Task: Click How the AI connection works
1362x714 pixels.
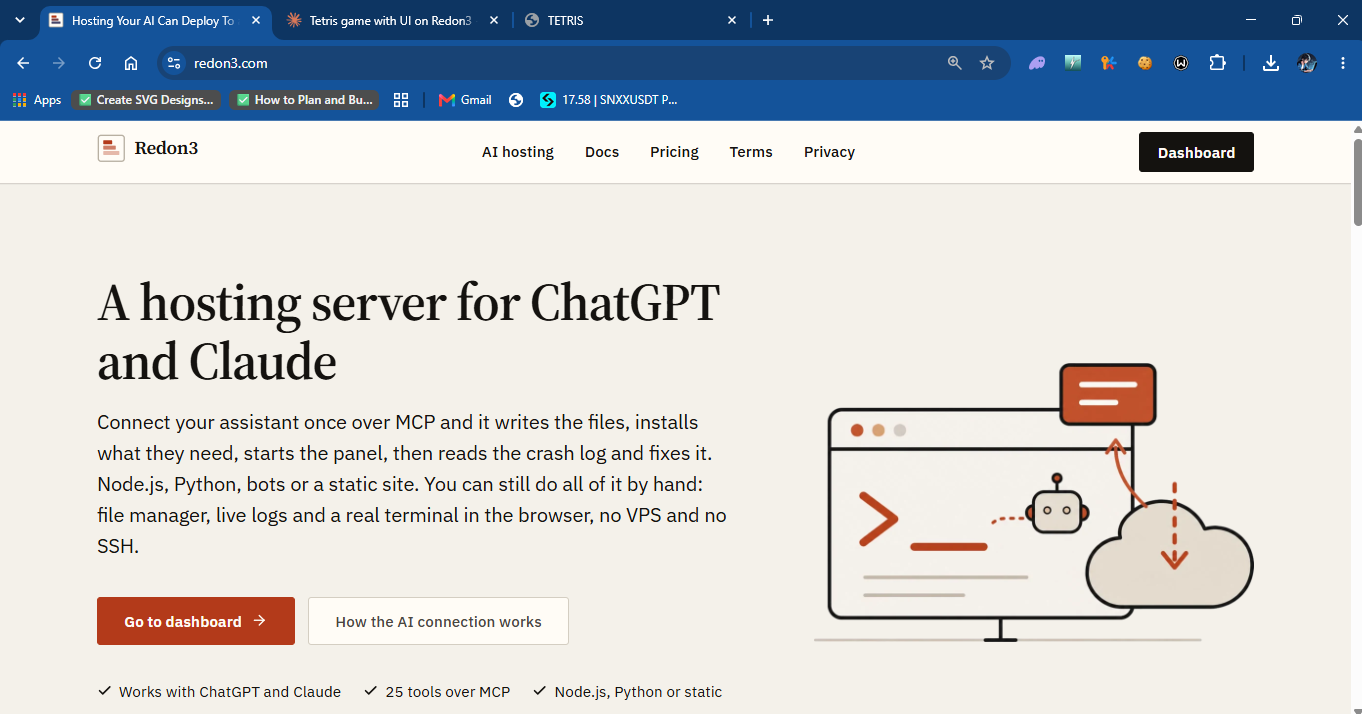Action: tap(438, 621)
